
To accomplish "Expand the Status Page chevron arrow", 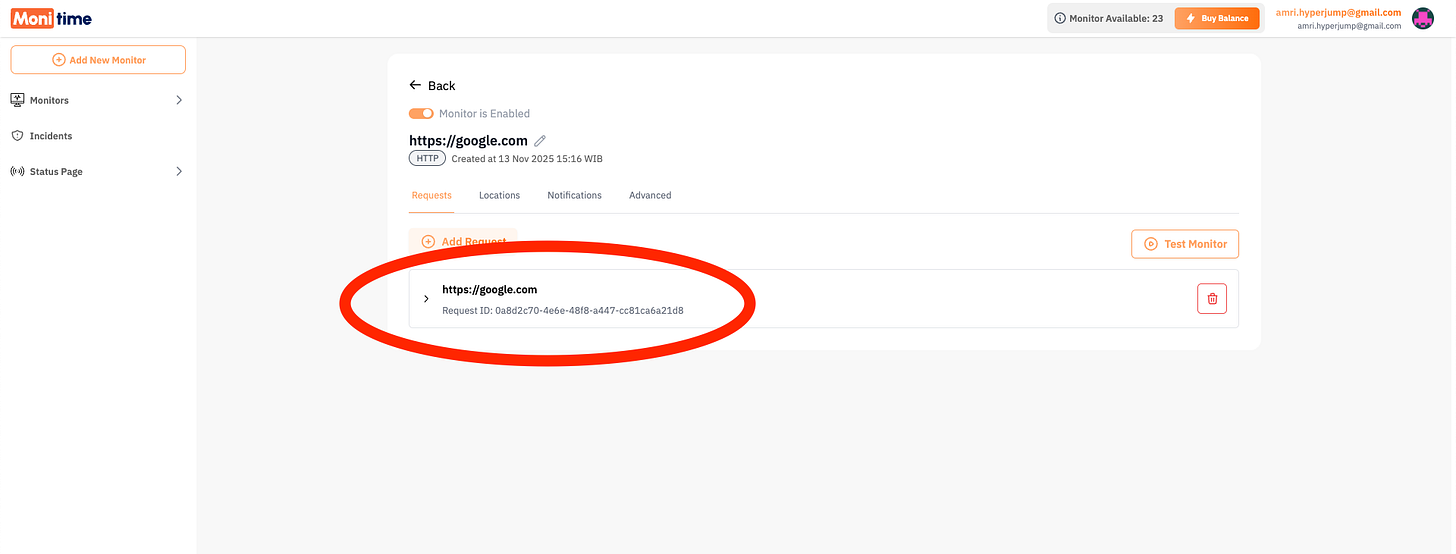I will point(179,172).
